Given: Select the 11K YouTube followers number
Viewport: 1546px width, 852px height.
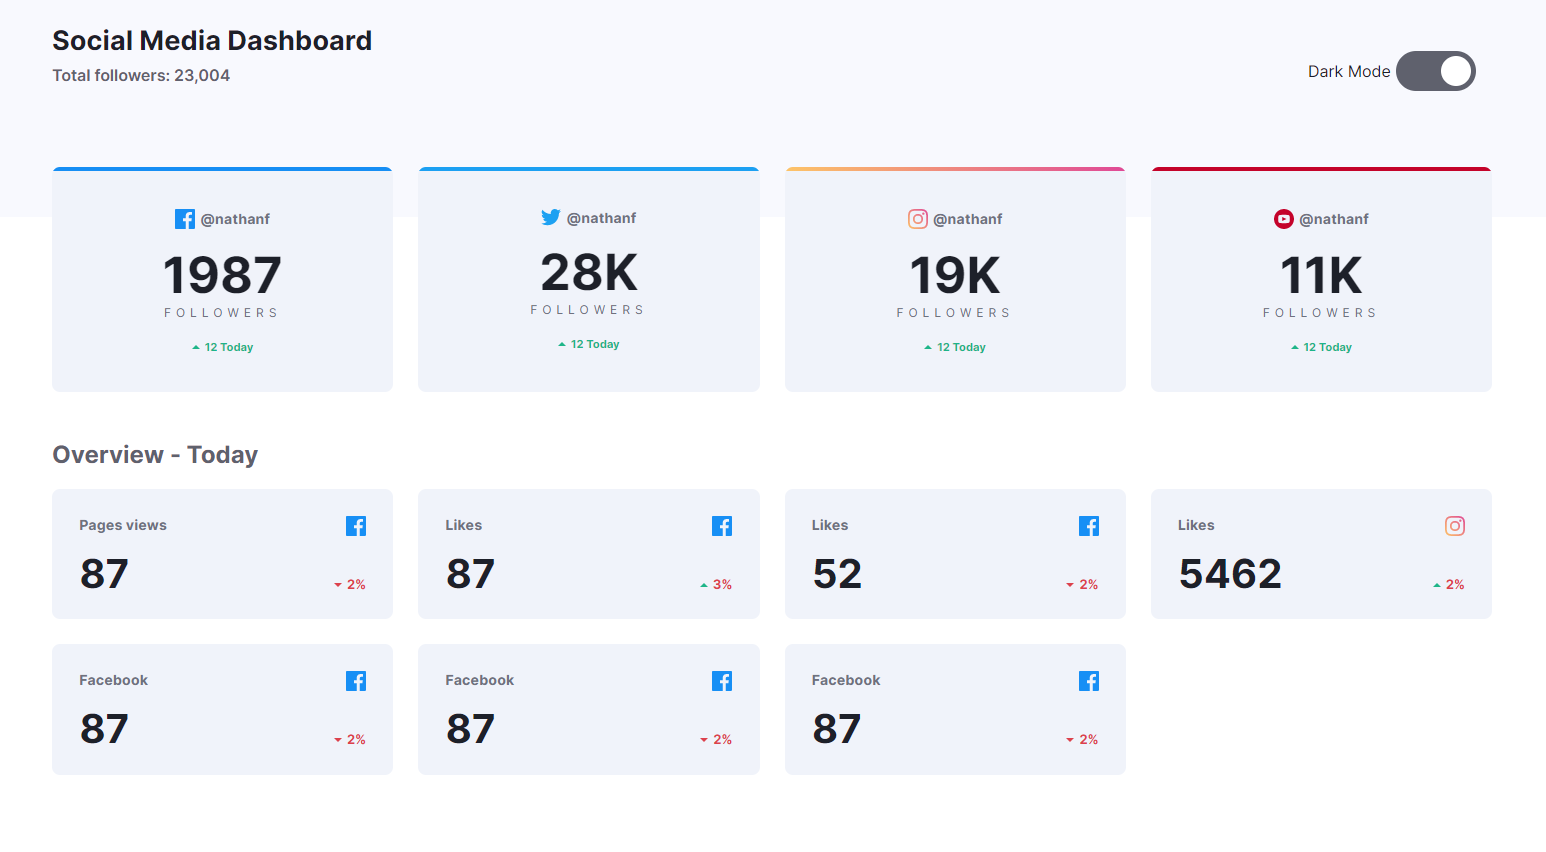Looking at the screenshot, I should click(1321, 276).
